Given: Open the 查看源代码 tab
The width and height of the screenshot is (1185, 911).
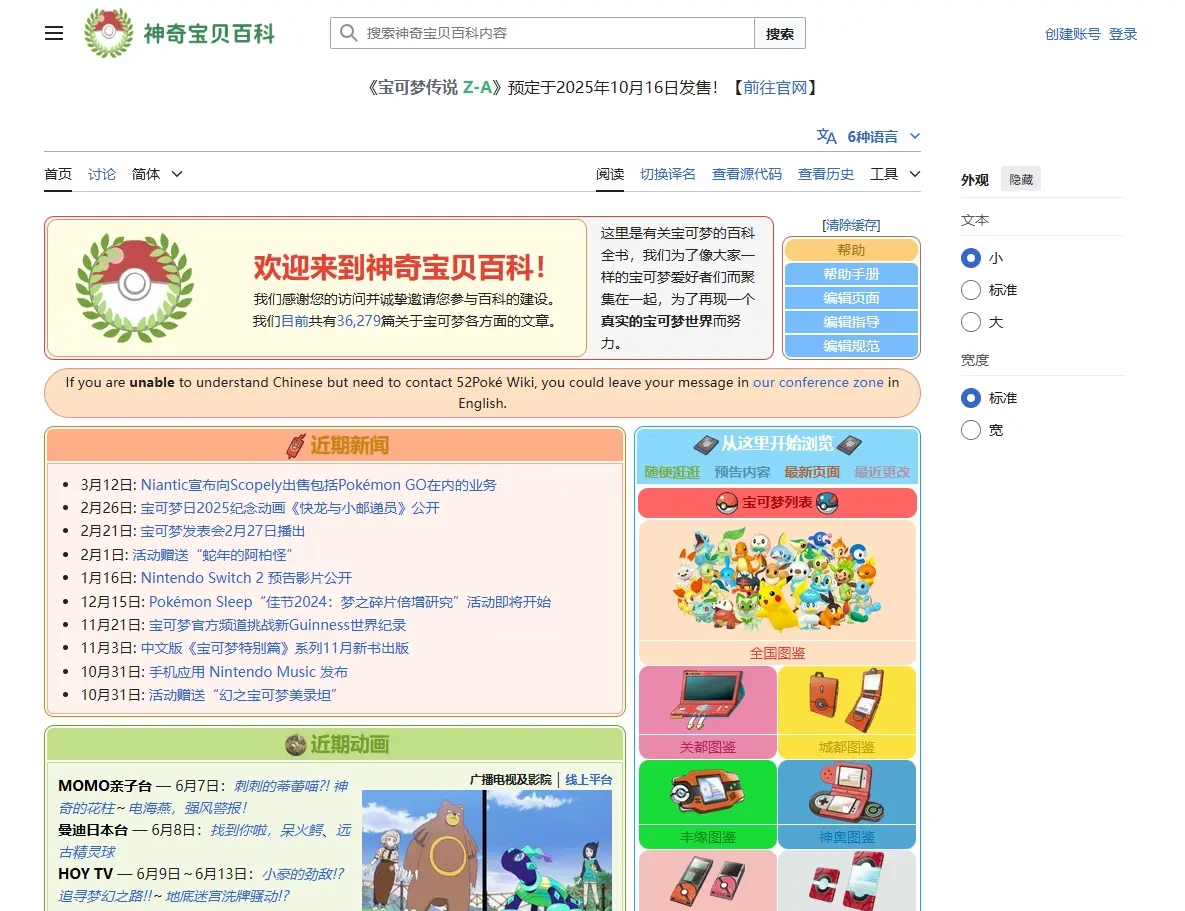Looking at the screenshot, I should point(747,174).
